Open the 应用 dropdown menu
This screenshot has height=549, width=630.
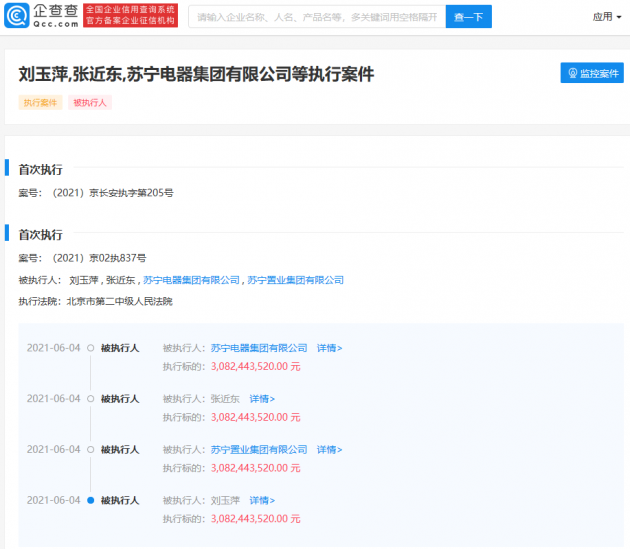click(607, 17)
